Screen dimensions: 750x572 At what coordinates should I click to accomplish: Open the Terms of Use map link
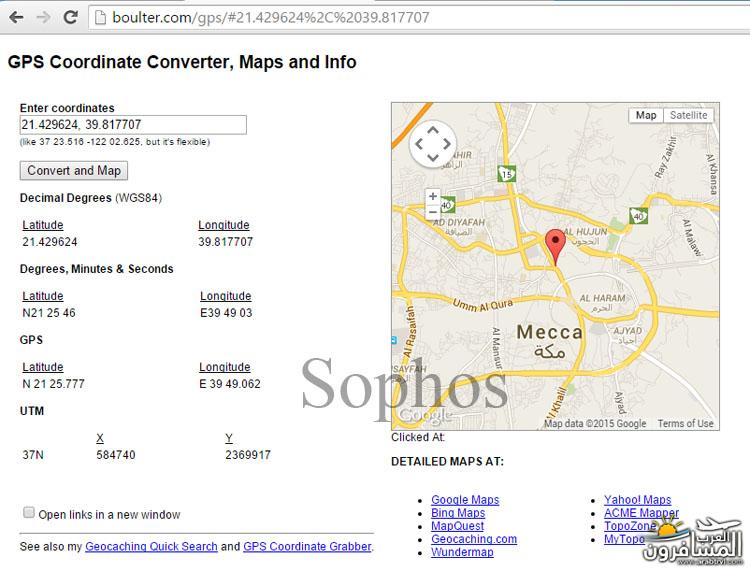[685, 423]
